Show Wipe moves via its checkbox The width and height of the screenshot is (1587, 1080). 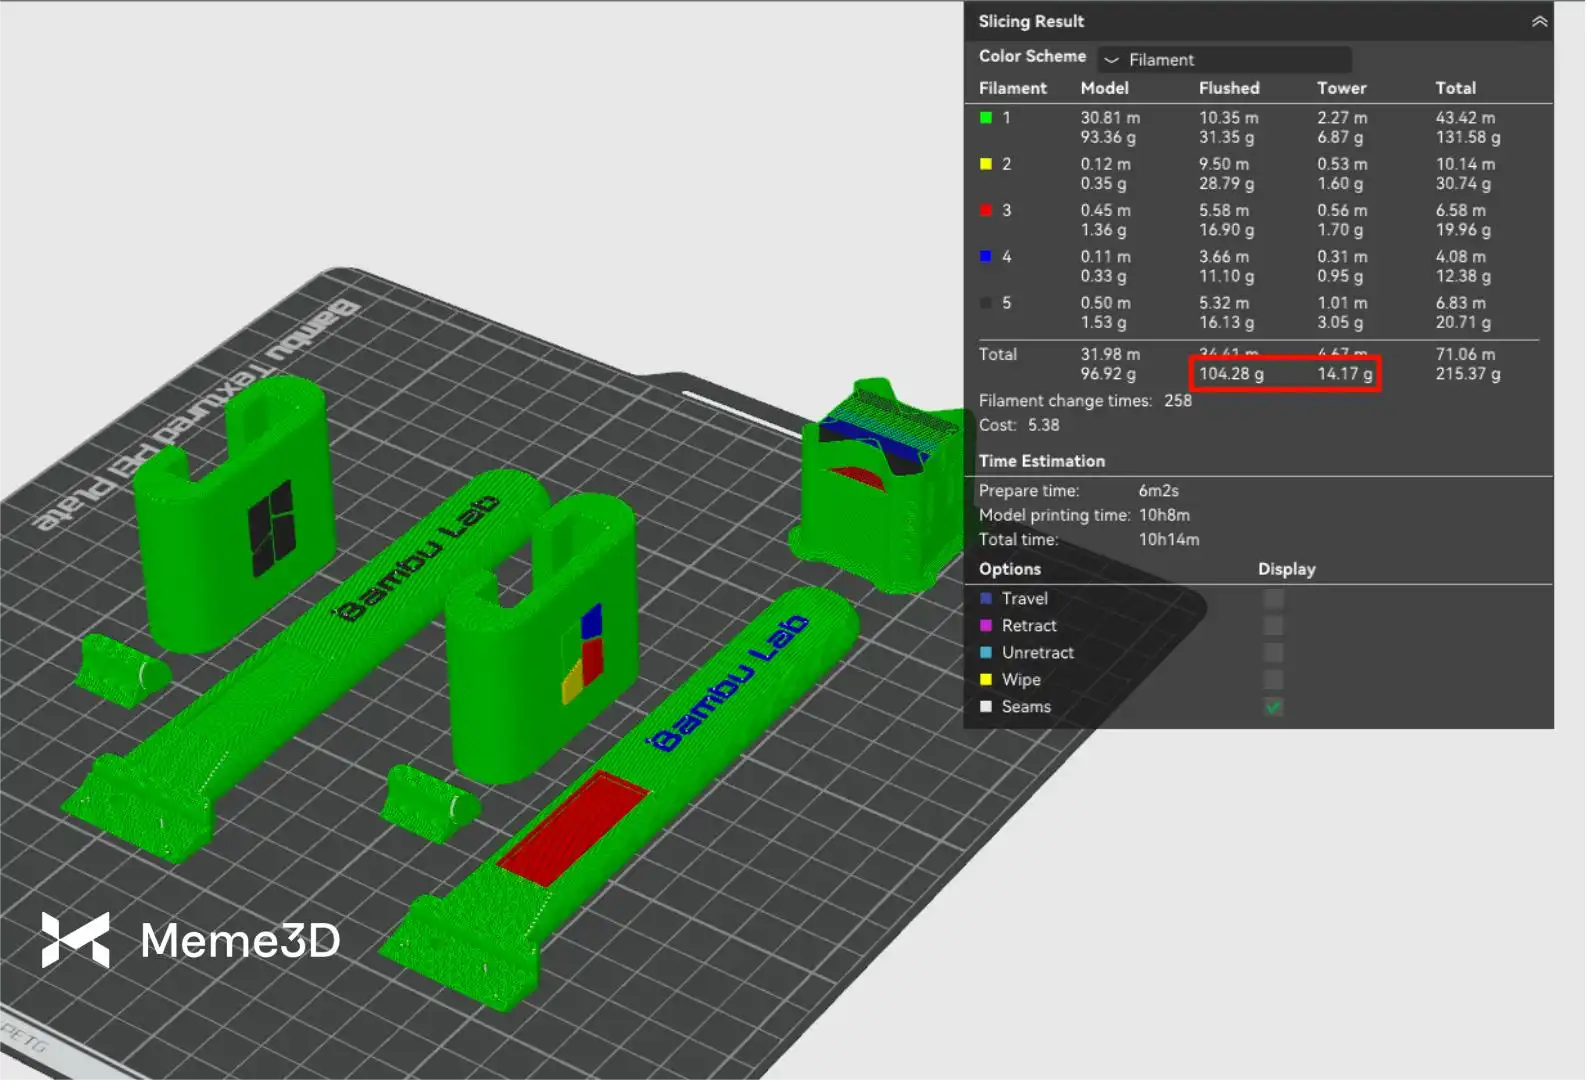coord(1273,680)
